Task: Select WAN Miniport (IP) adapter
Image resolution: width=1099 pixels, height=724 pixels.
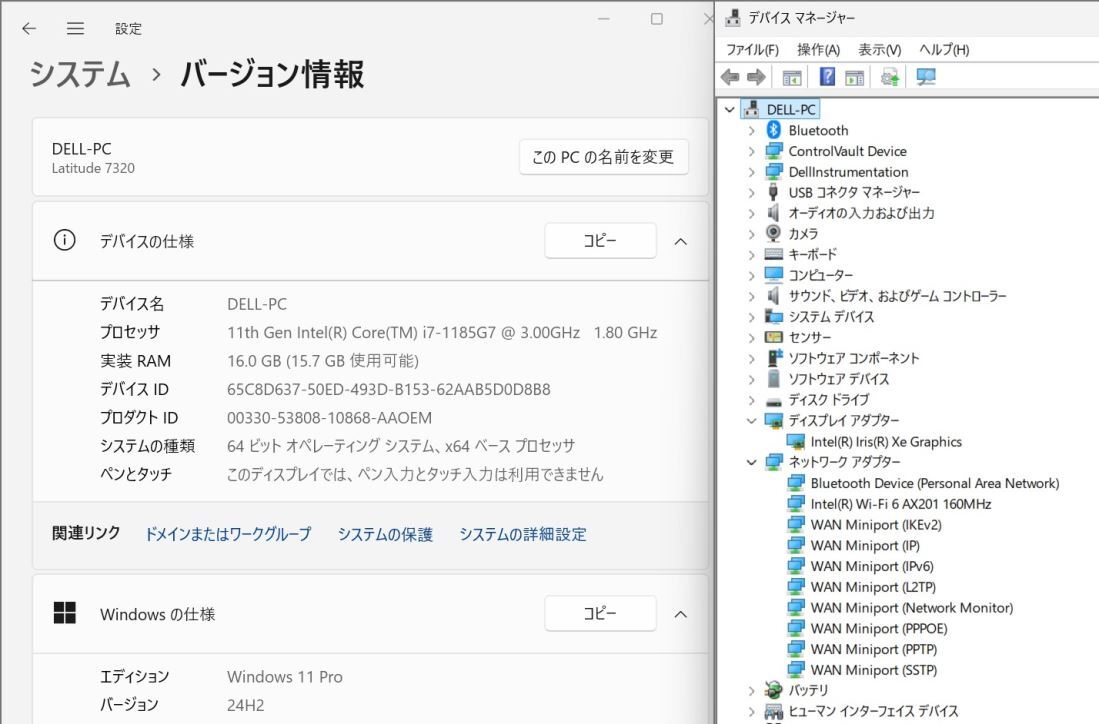Action: click(x=865, y=545)
